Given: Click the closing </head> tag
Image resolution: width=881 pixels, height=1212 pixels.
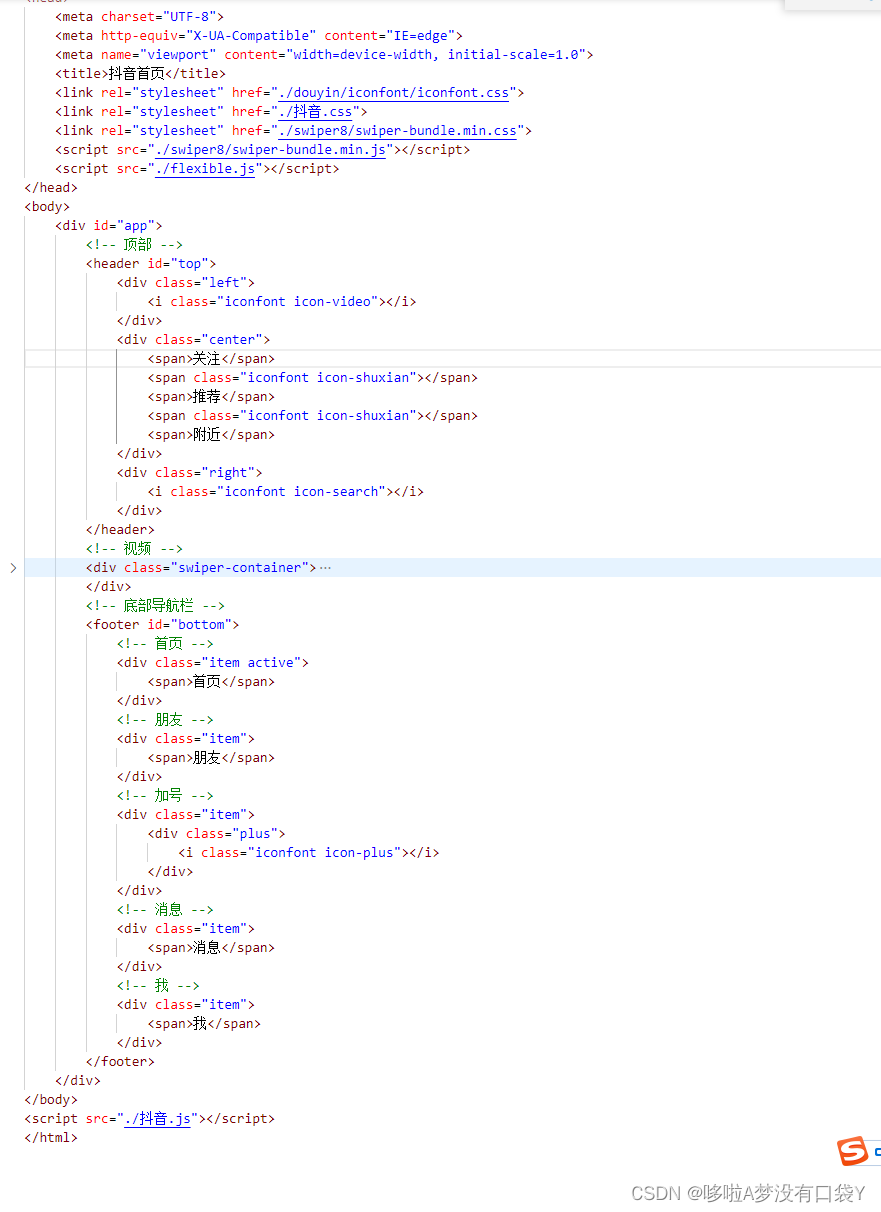Looking at the screenshot, I should tap(51, 188).
